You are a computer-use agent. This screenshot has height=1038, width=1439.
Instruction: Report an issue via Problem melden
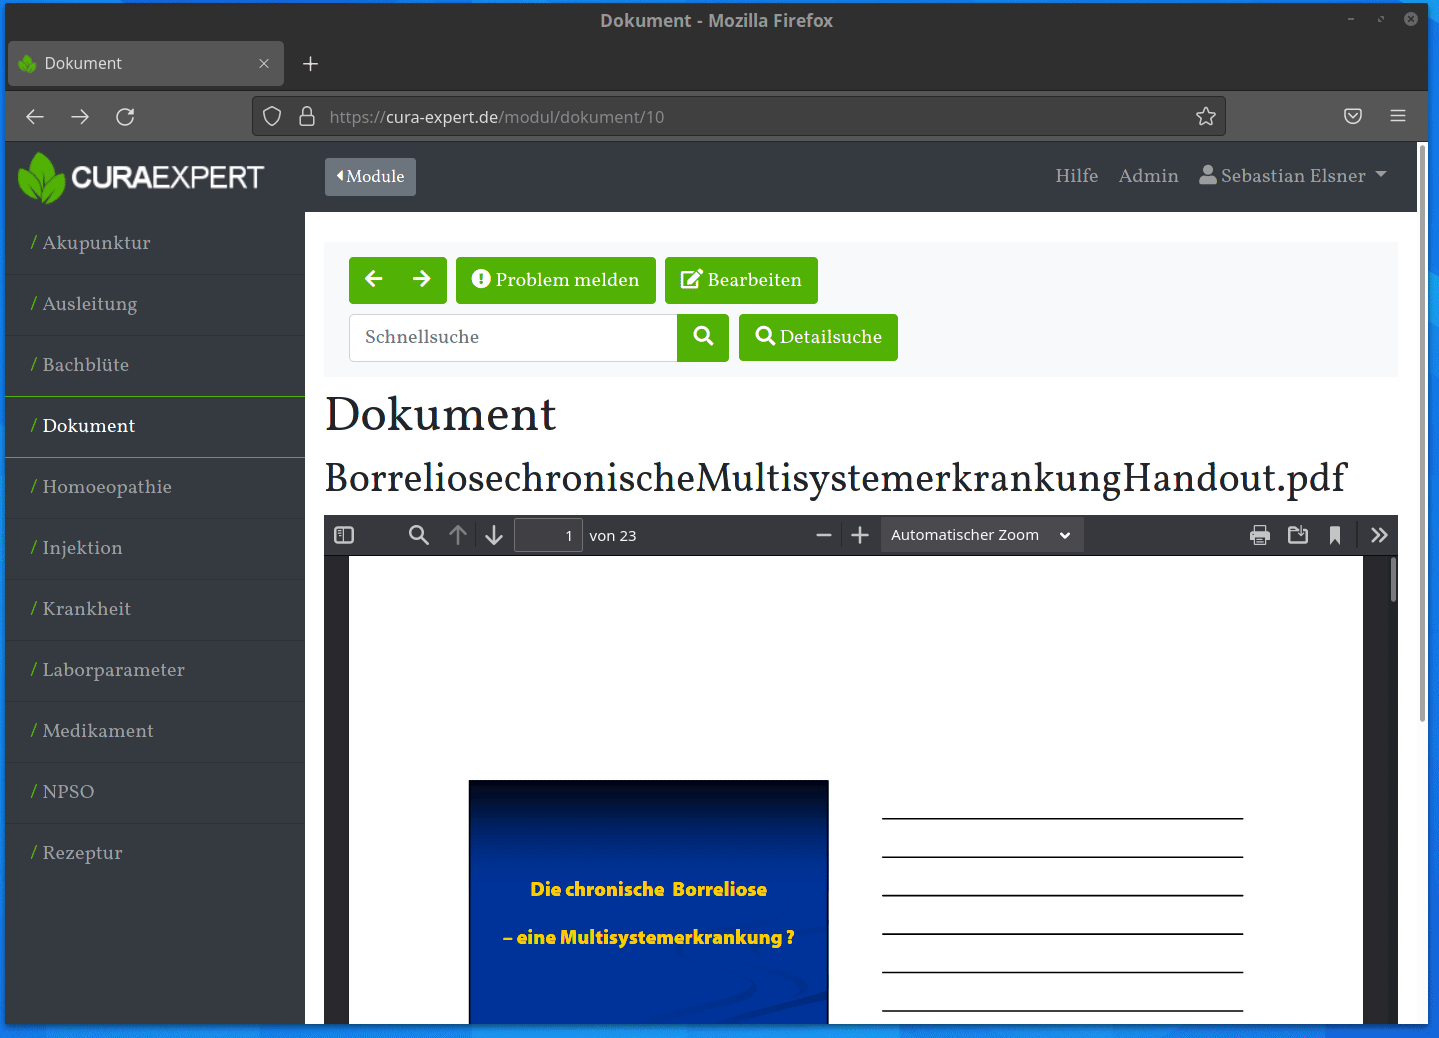555,280
